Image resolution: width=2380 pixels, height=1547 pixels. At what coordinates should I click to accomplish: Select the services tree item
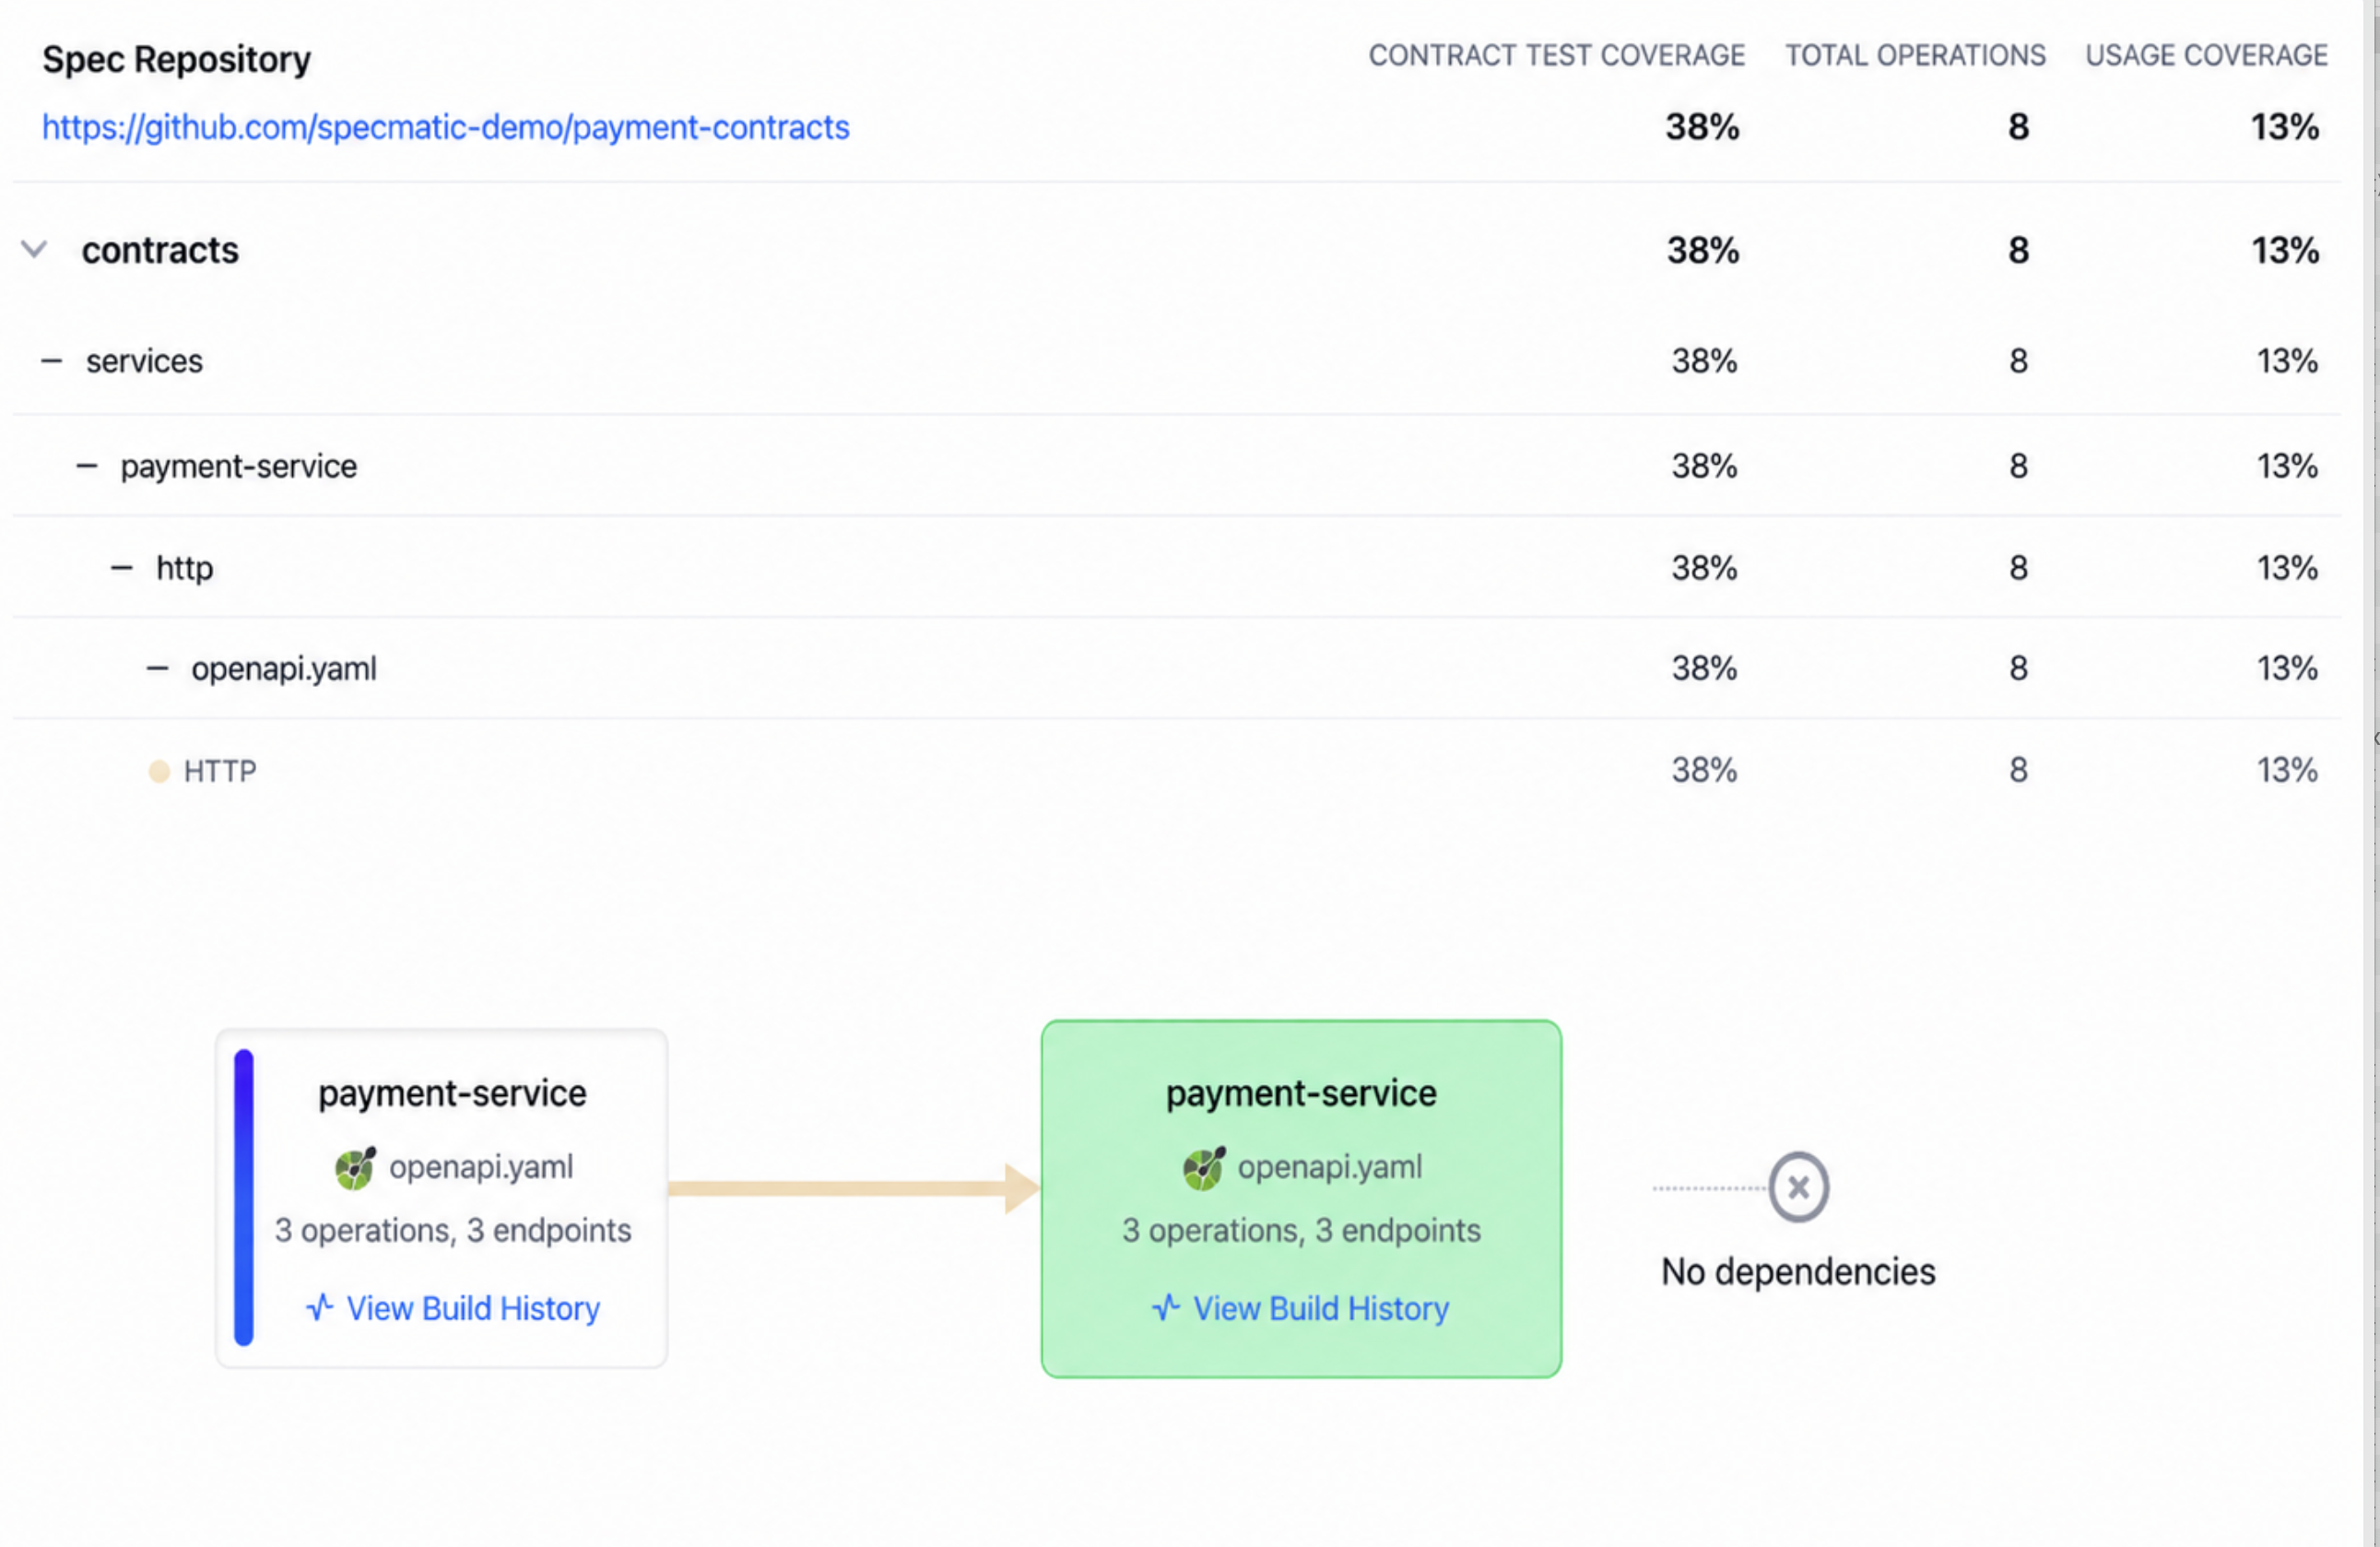tap(144, 361)
